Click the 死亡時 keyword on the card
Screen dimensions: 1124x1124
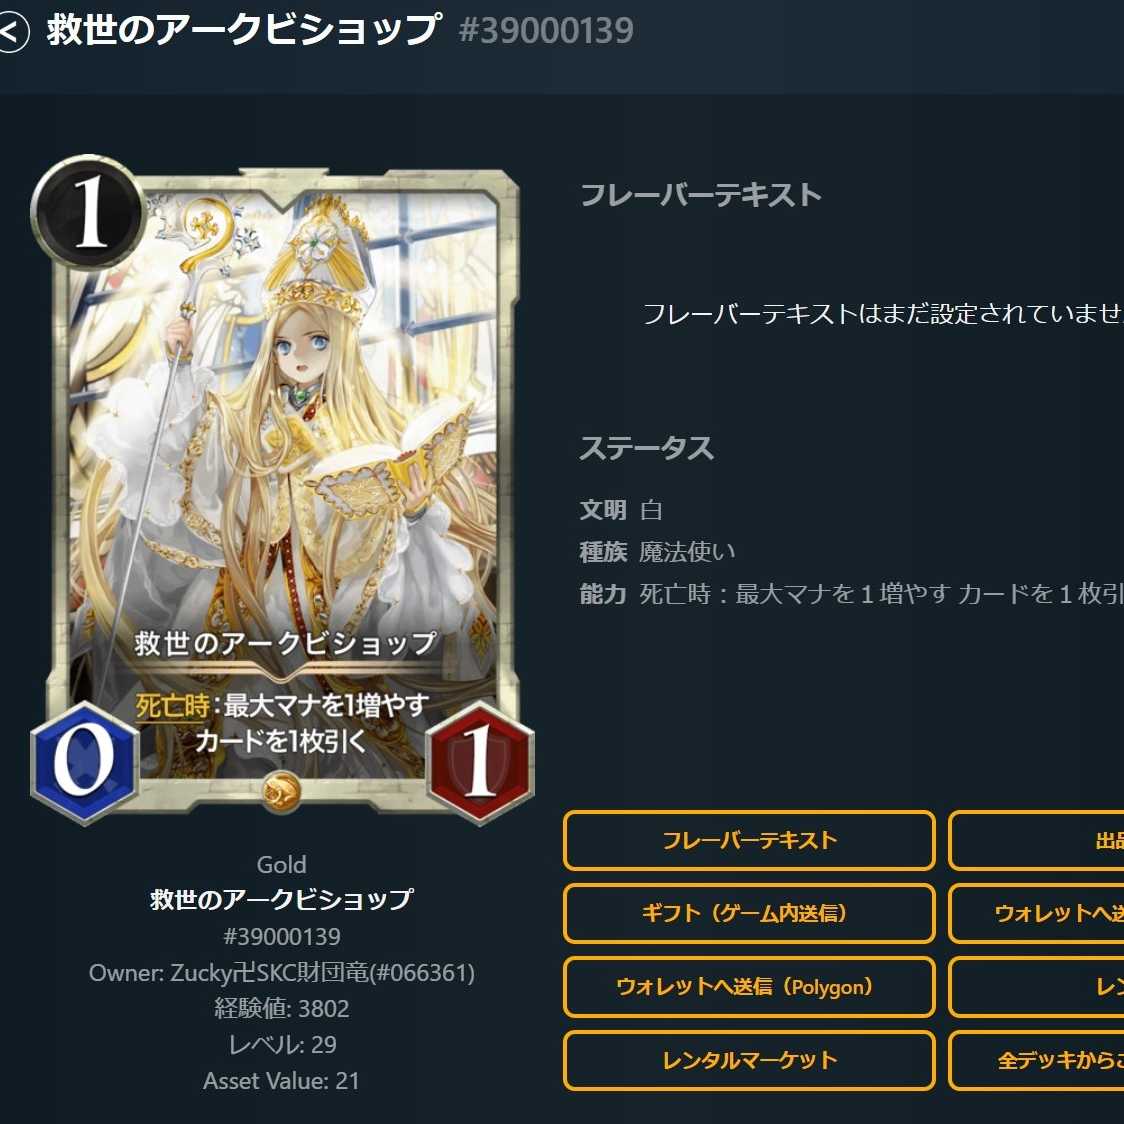(172, 705)
